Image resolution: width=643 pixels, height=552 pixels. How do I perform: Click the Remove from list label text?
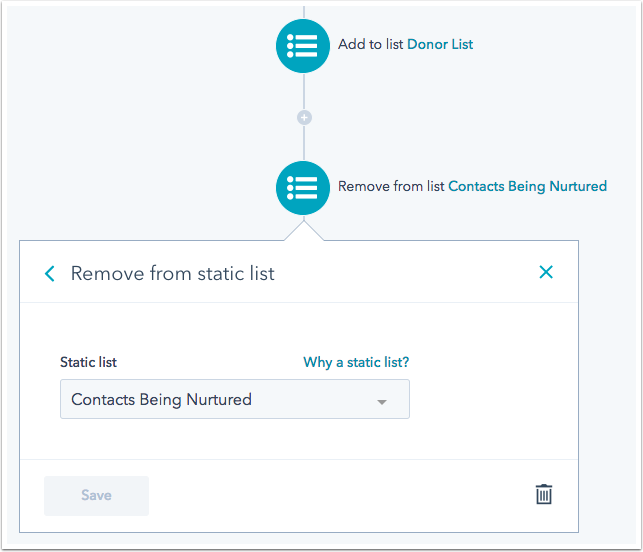391,186
